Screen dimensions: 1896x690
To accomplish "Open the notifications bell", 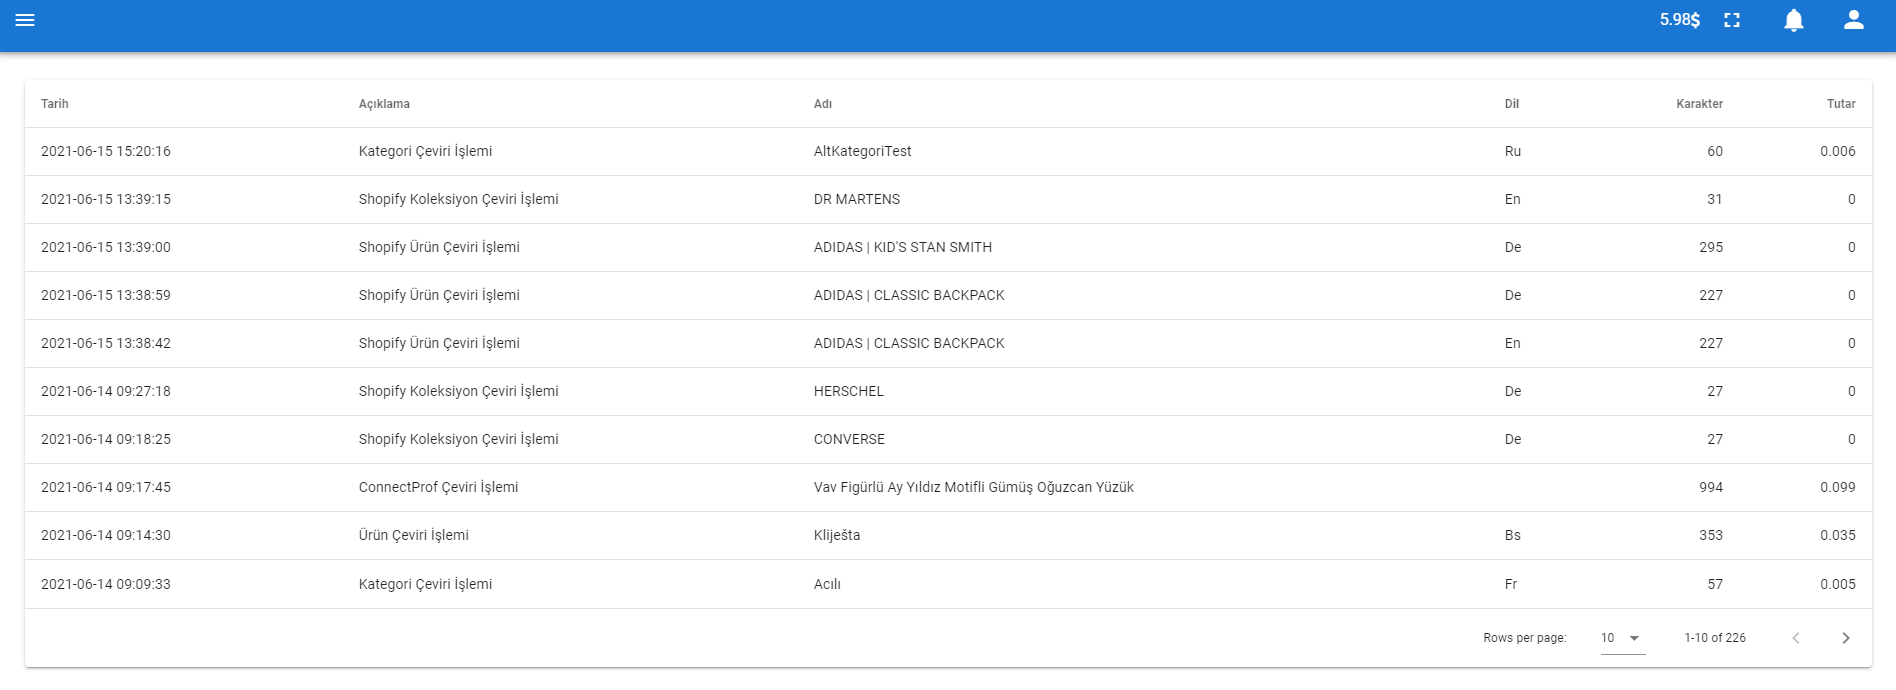I will click(x=1794, y=20).
